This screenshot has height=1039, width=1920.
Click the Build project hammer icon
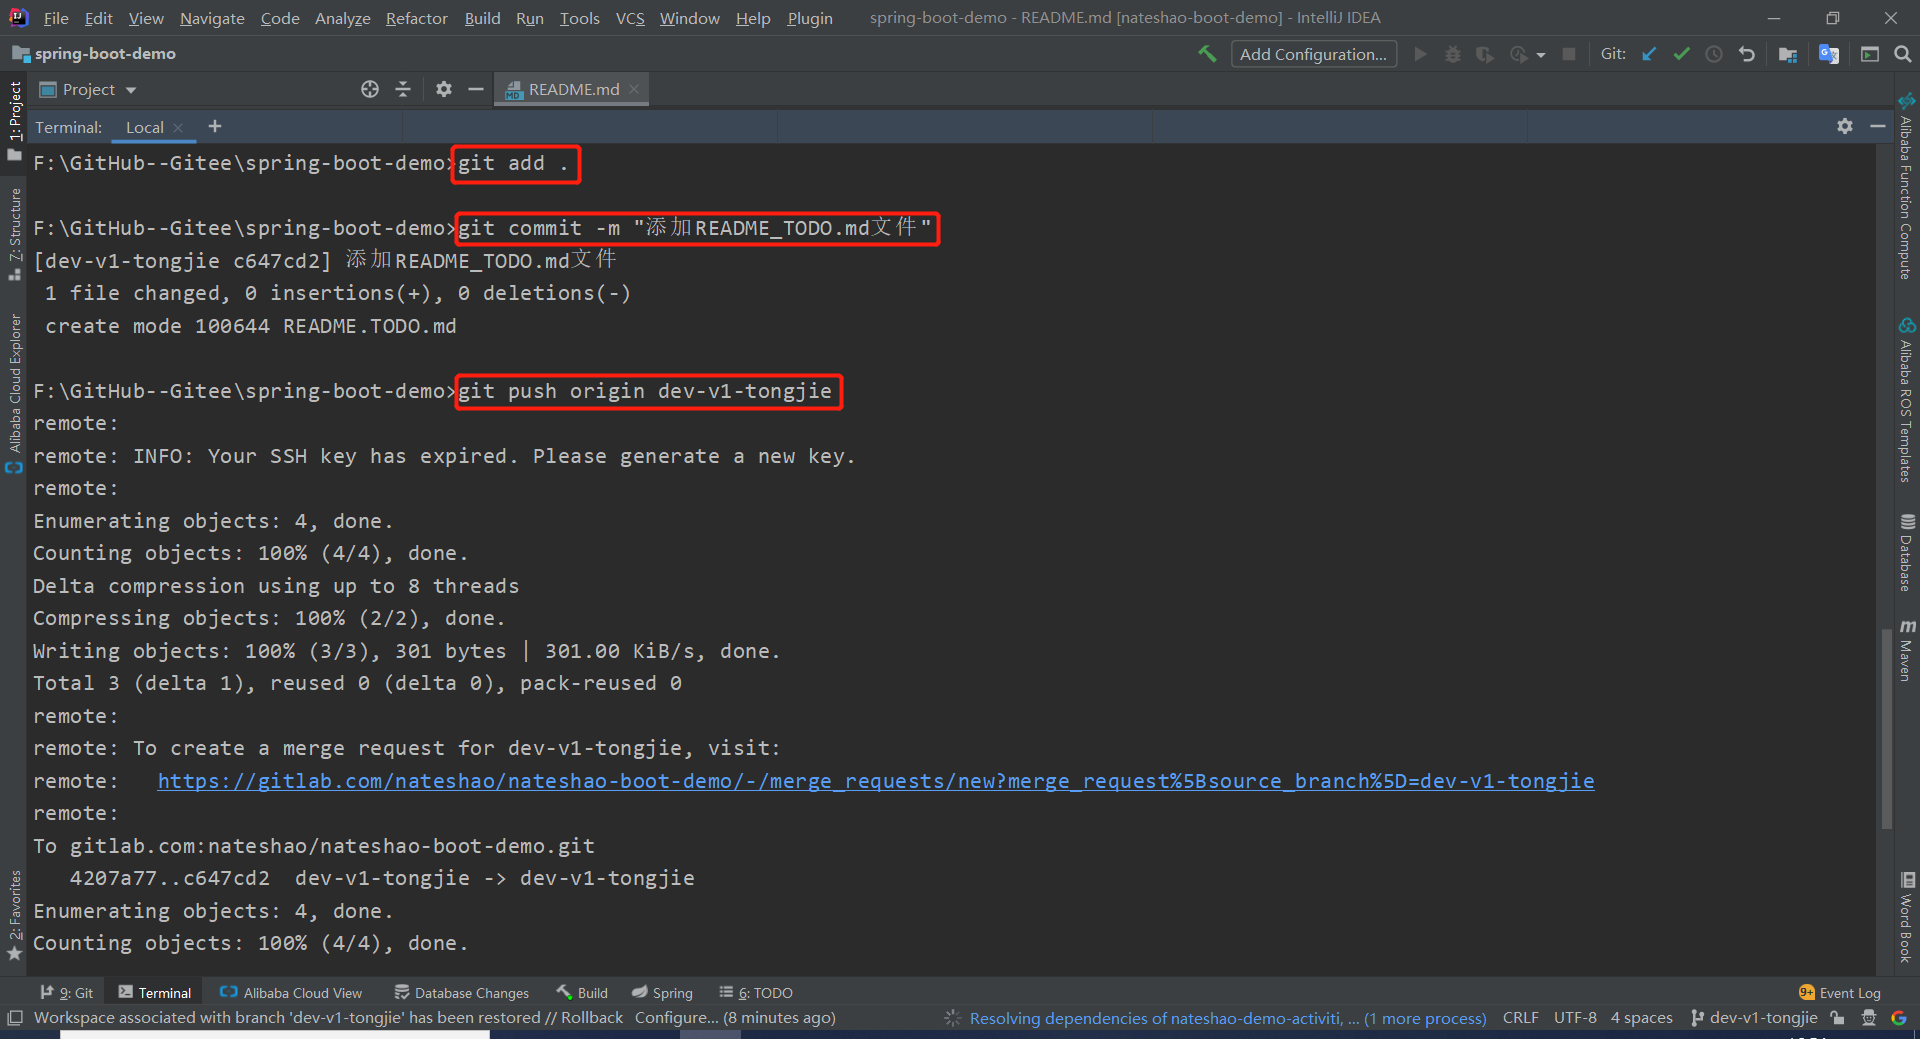(1207, 54)
